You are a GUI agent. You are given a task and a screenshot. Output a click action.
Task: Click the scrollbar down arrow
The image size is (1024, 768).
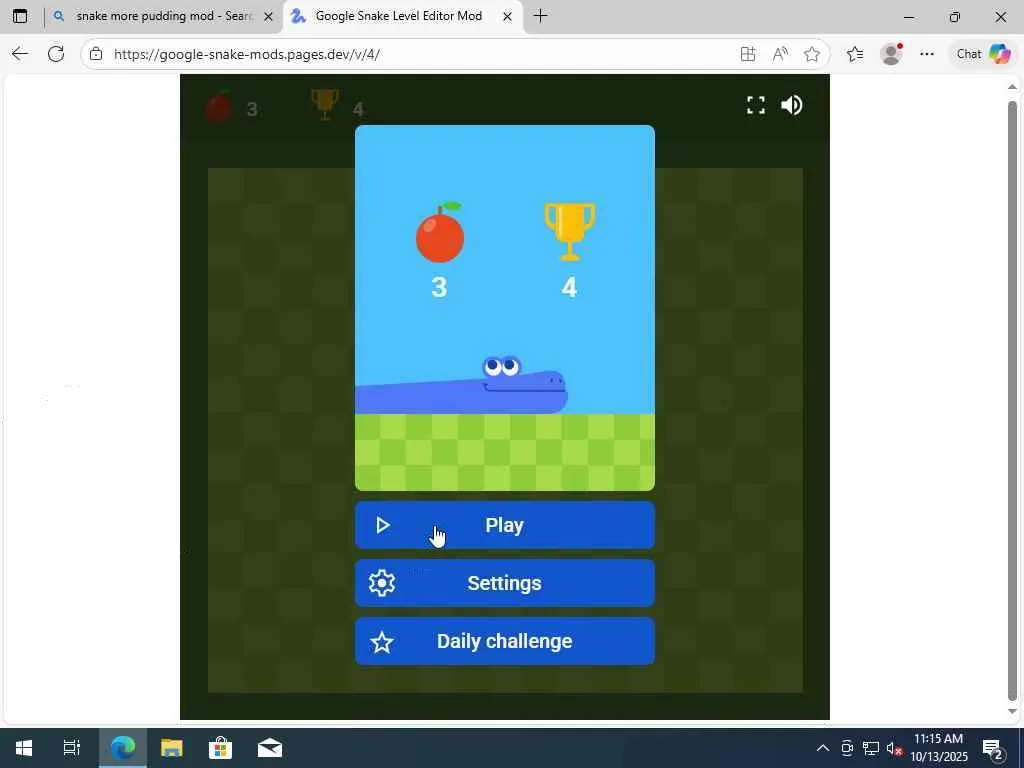pos(1012,712)
